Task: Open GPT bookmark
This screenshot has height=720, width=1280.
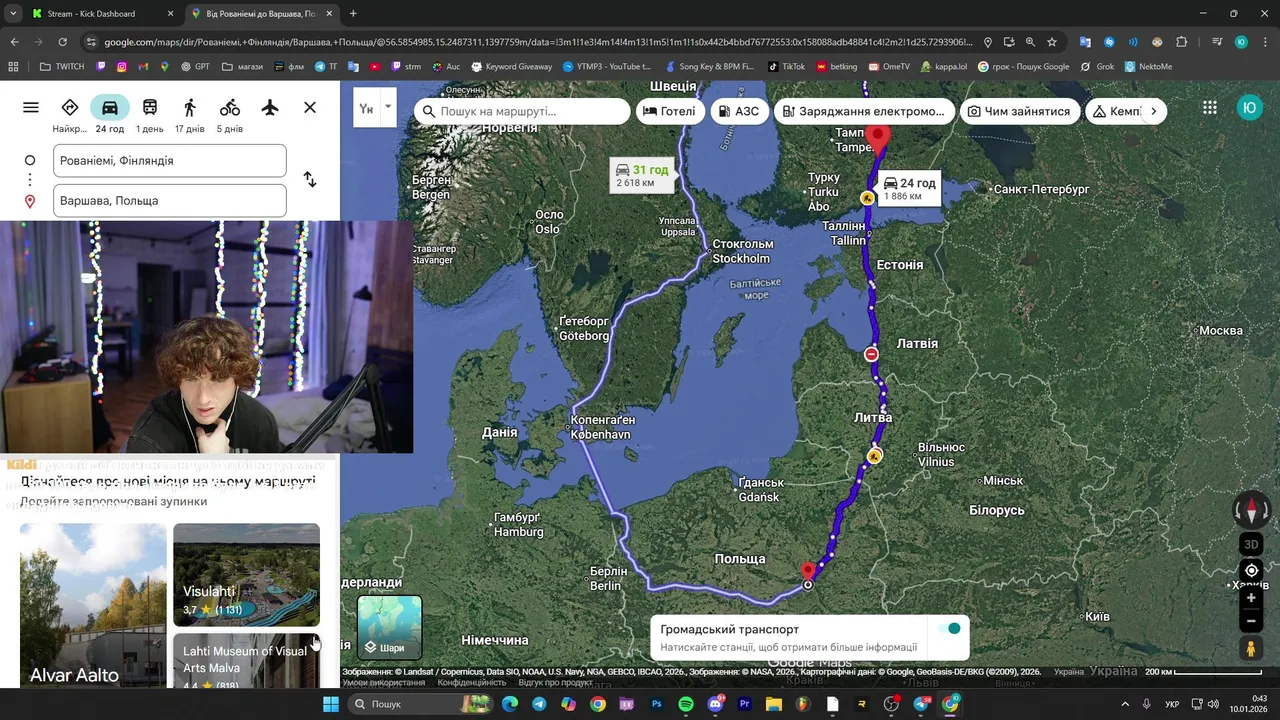Action: click(195, 67)
